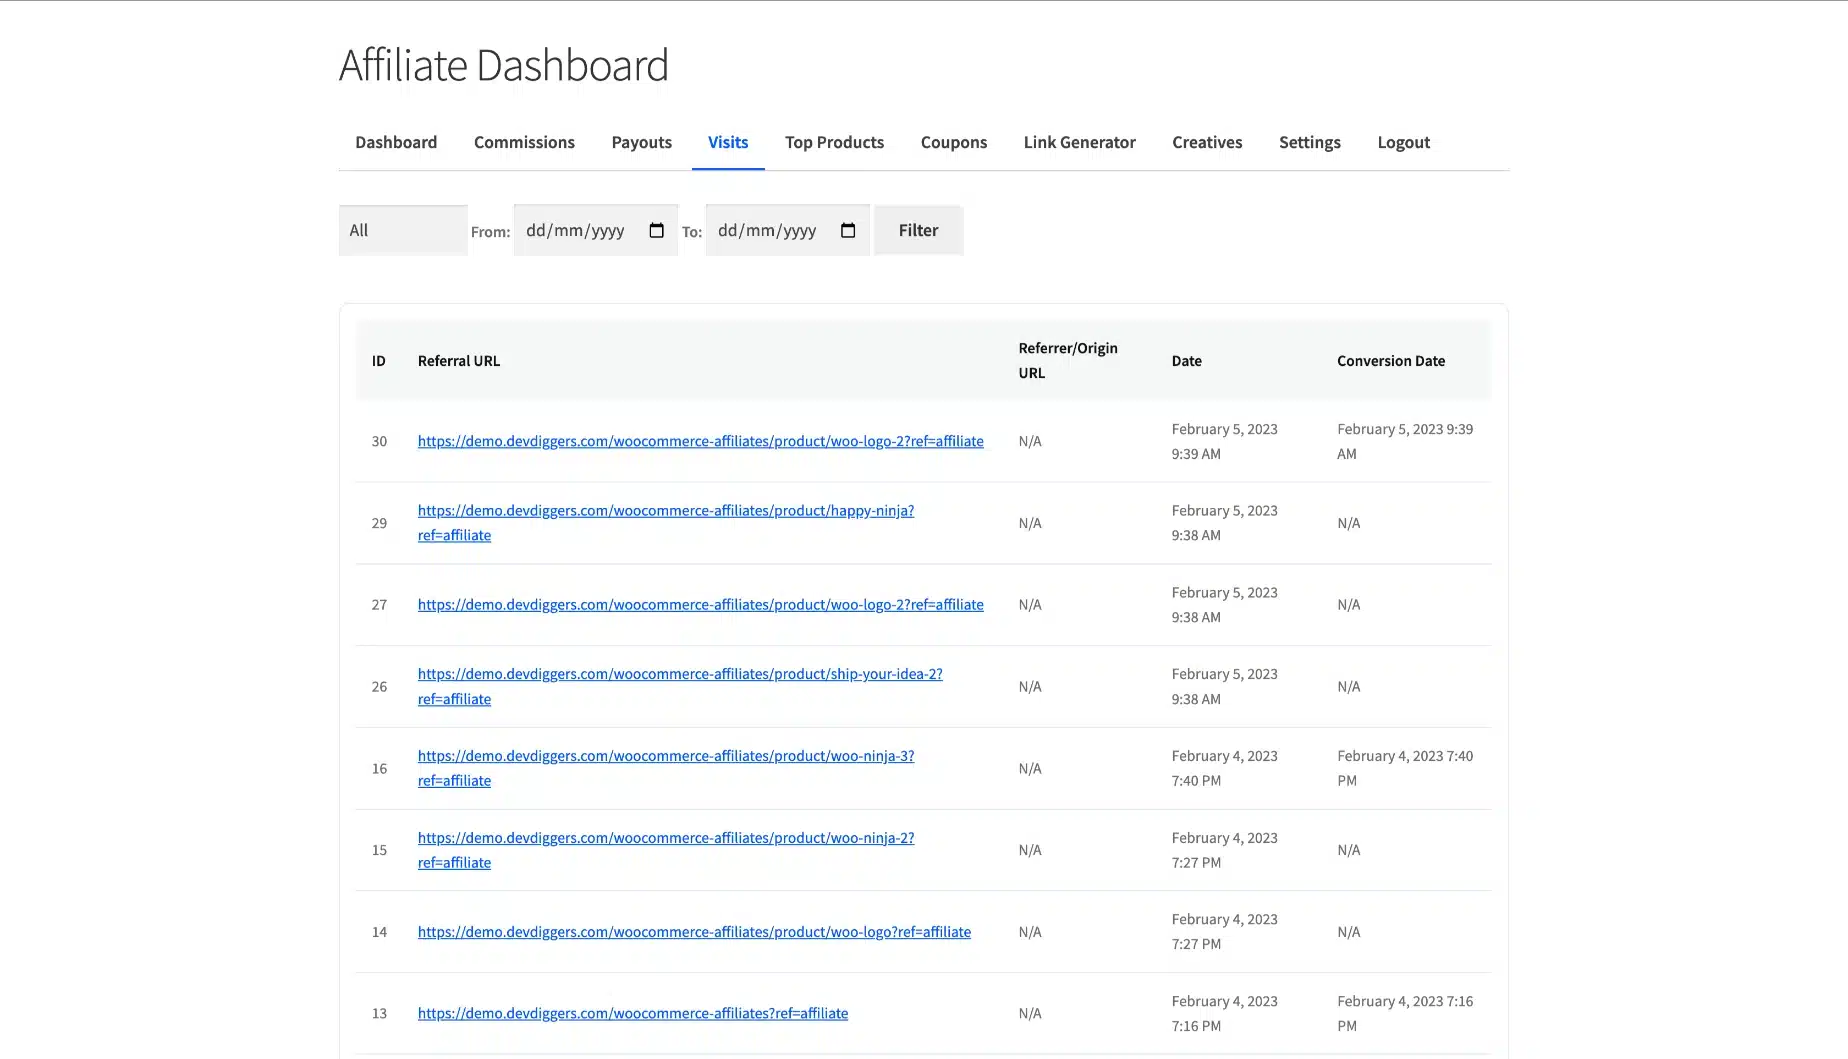Open the Settings tab
1848x1059 pixels.
[x=1309, y=142]
